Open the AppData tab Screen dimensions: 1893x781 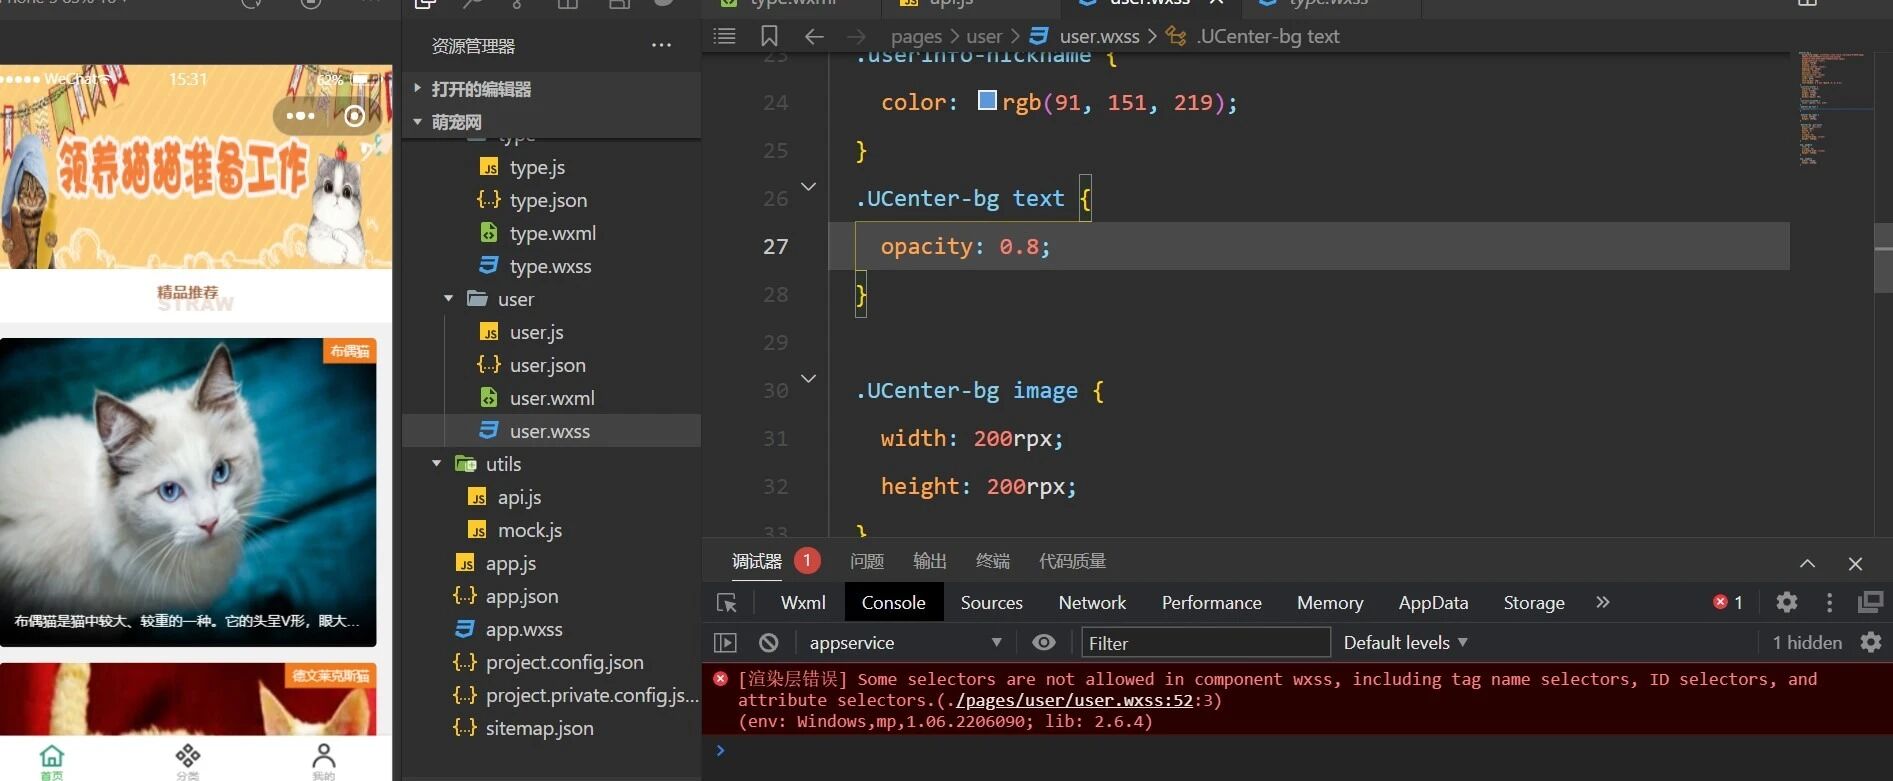pos(1433,602)
